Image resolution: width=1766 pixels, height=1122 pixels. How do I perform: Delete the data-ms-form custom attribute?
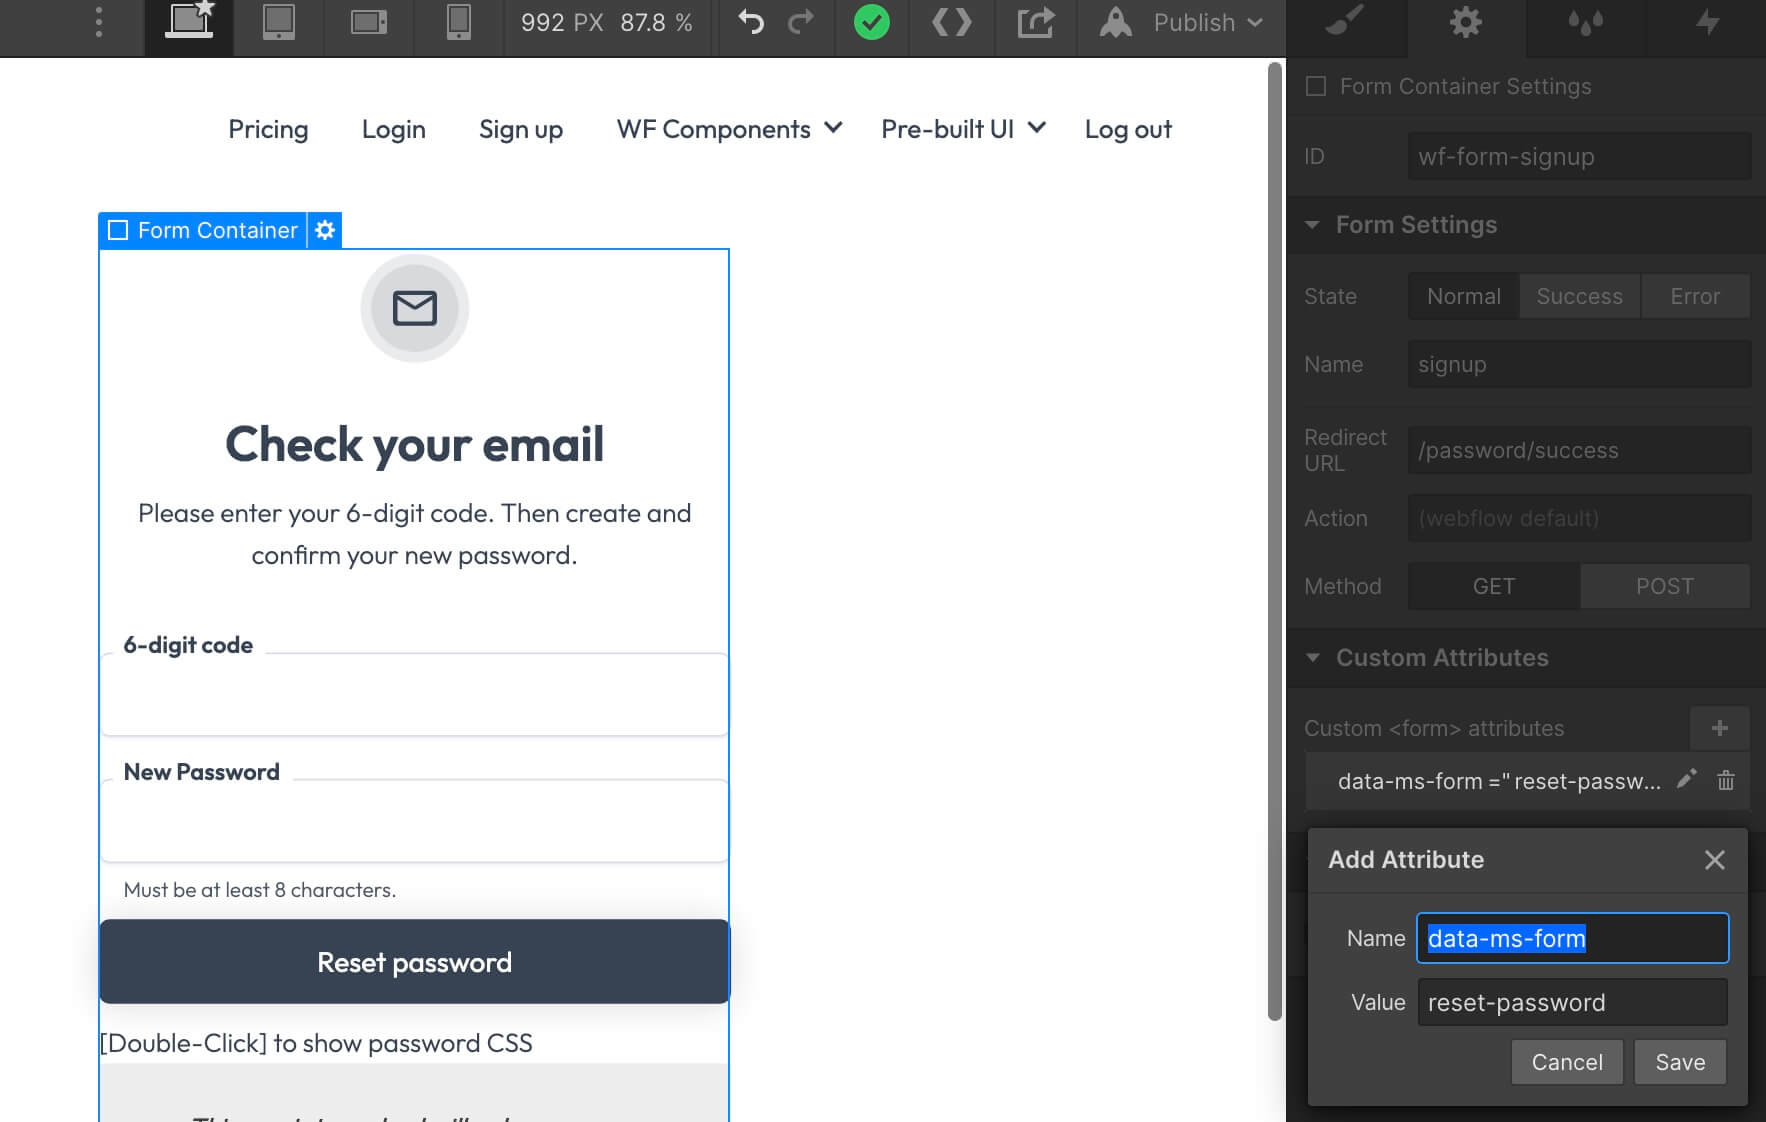pos(1725,781)
